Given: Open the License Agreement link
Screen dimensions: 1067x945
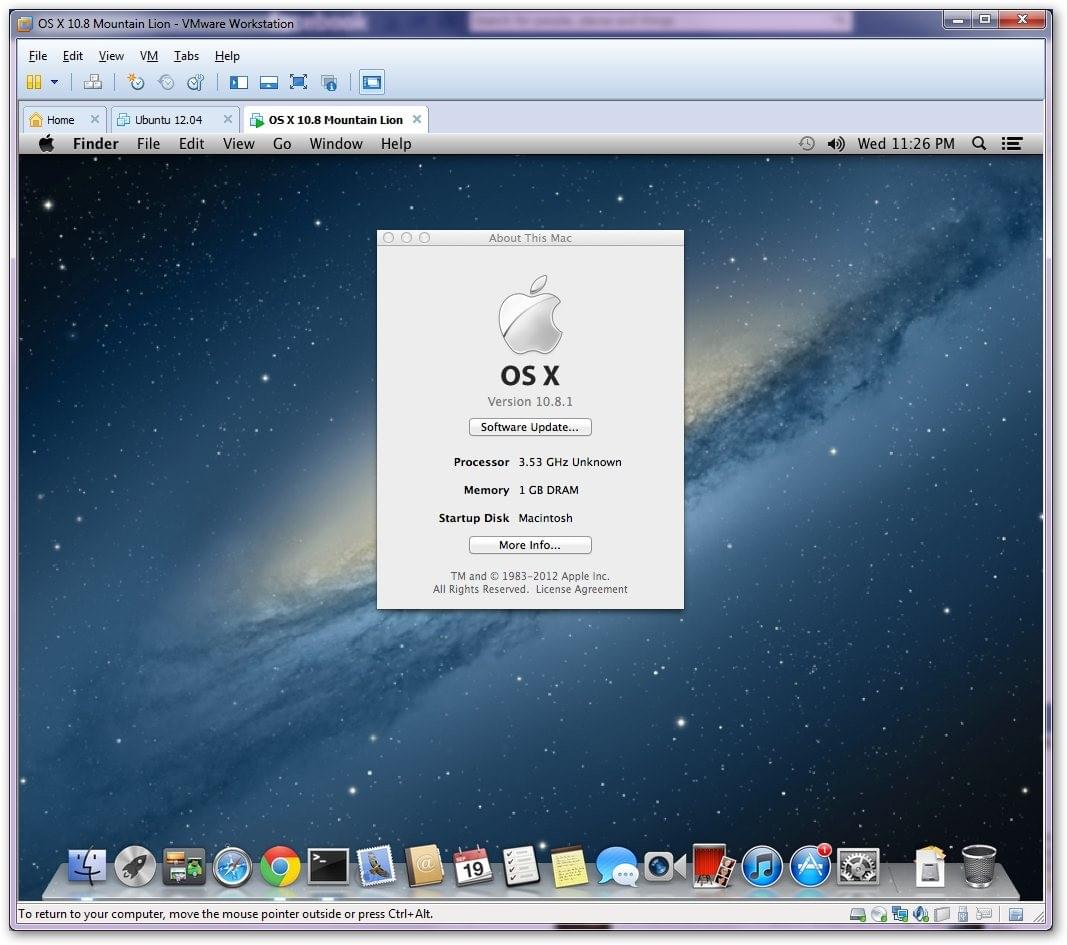Looking at the screenshot, I should [581, 590].
